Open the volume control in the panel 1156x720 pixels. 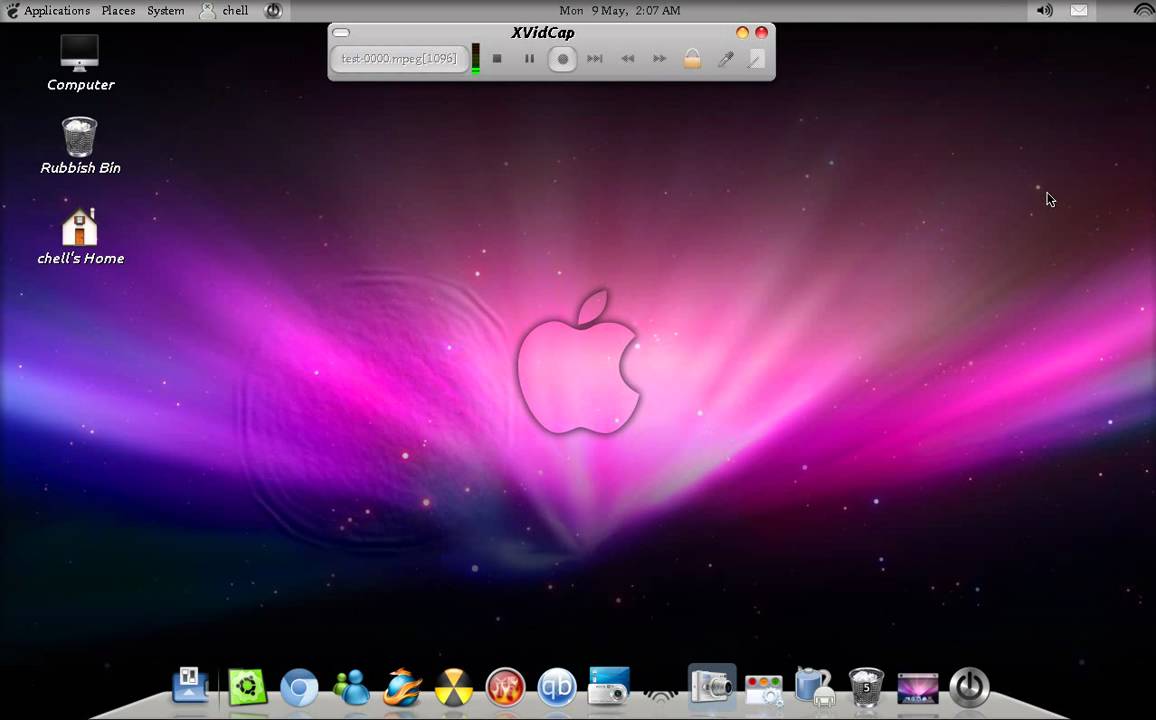[1045, 10]
